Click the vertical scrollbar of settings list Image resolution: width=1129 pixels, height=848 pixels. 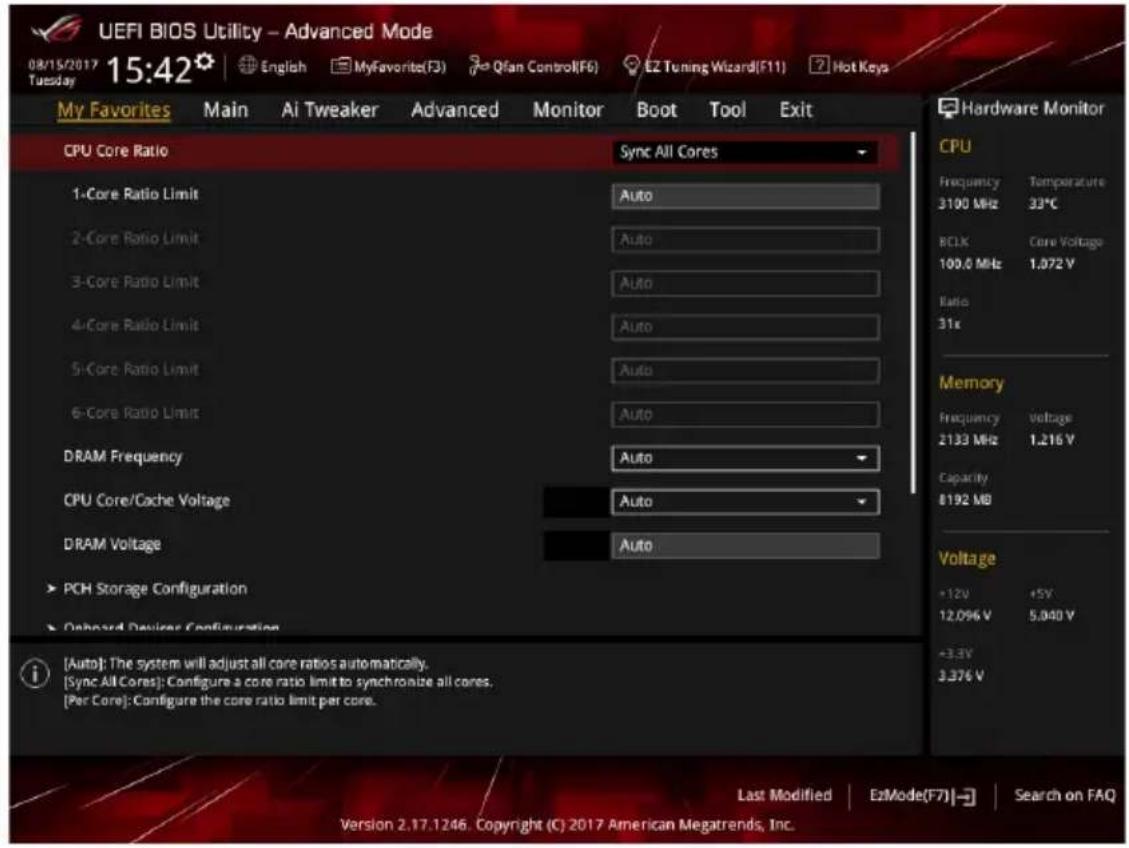pos(913,313)
